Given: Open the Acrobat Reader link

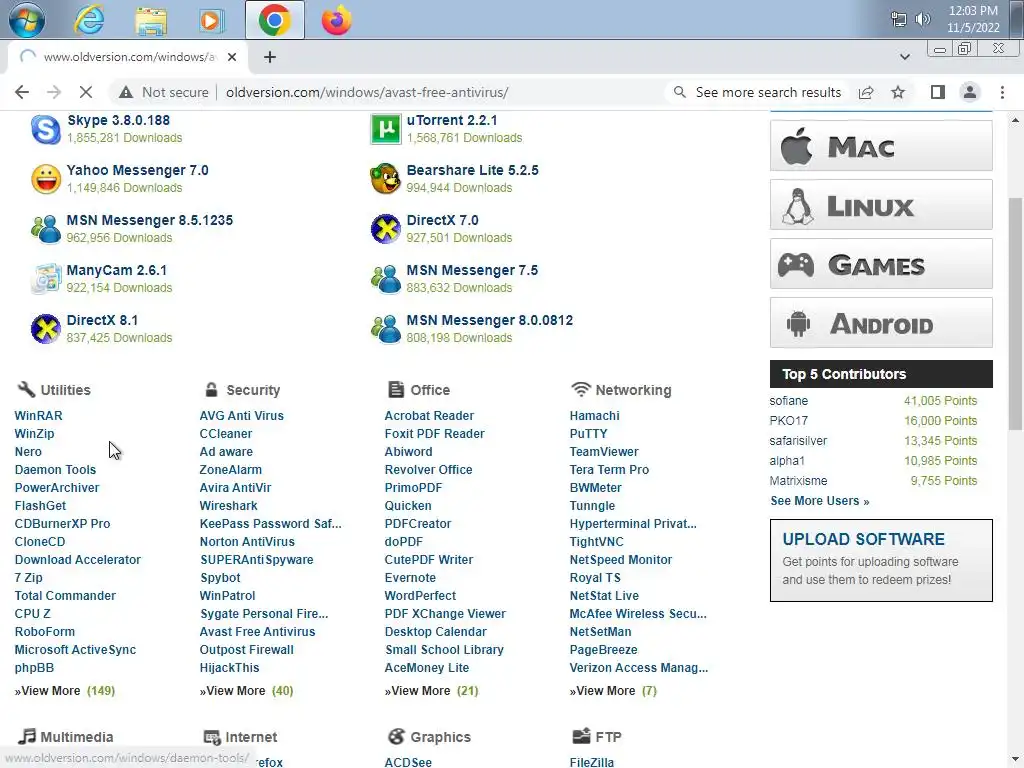Looking at the screenshot, I should tap(429, 415).
